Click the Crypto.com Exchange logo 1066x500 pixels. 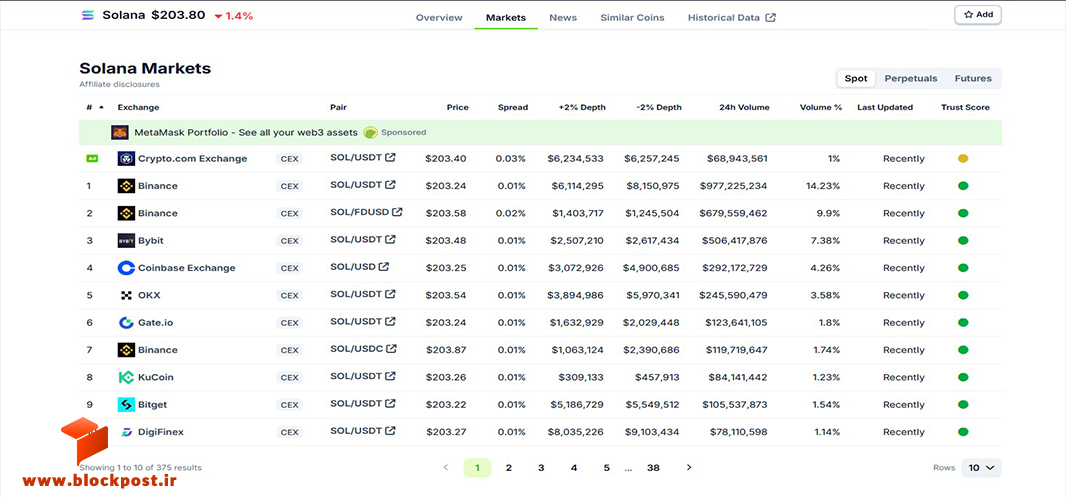(x=126, y=159)
